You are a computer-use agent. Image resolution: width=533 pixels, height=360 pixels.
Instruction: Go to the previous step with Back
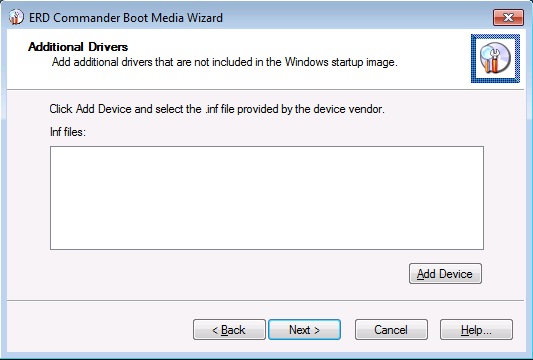(x=229, y=330)
